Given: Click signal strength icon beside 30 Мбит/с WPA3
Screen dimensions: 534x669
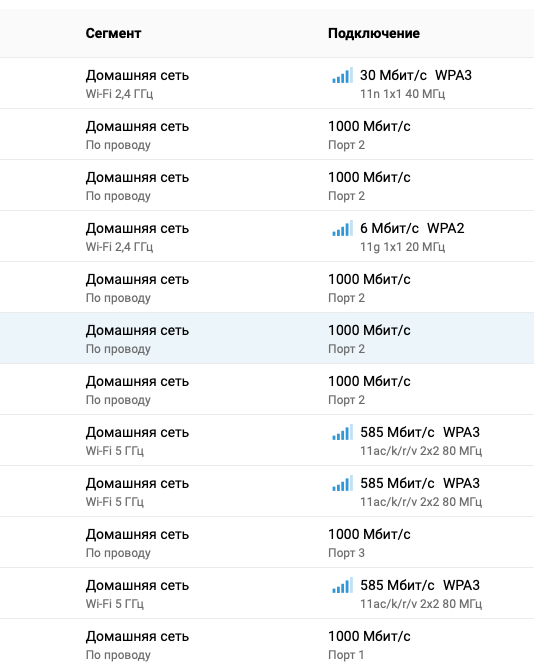Looking at the screenshot, I should 342,76.
